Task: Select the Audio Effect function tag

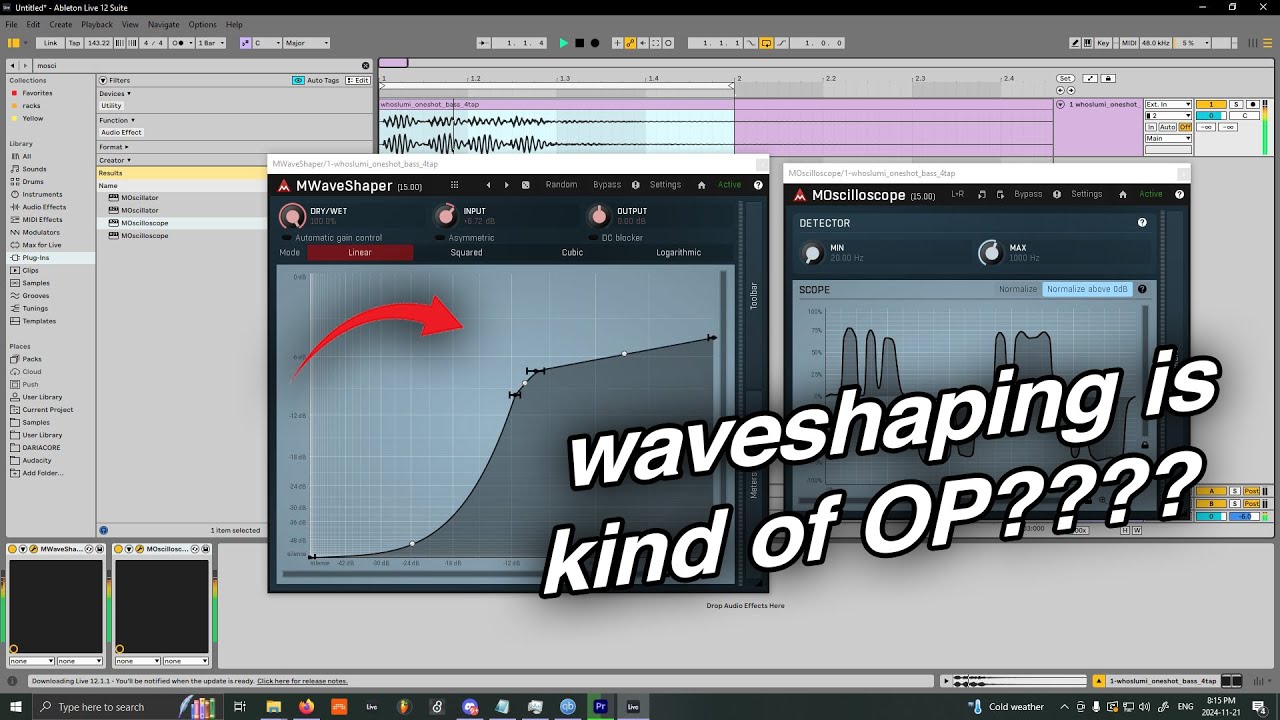Action: 121,132
